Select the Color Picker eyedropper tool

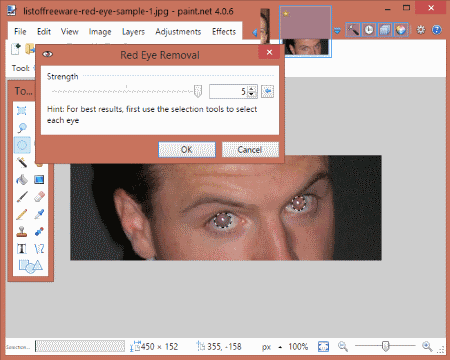[39, 214]
